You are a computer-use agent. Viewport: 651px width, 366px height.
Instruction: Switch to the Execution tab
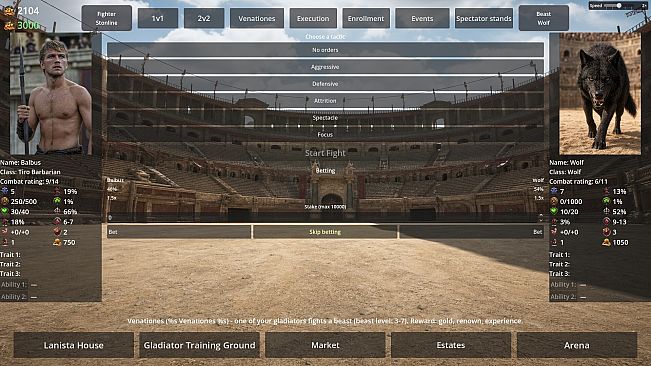pos(313,18)
